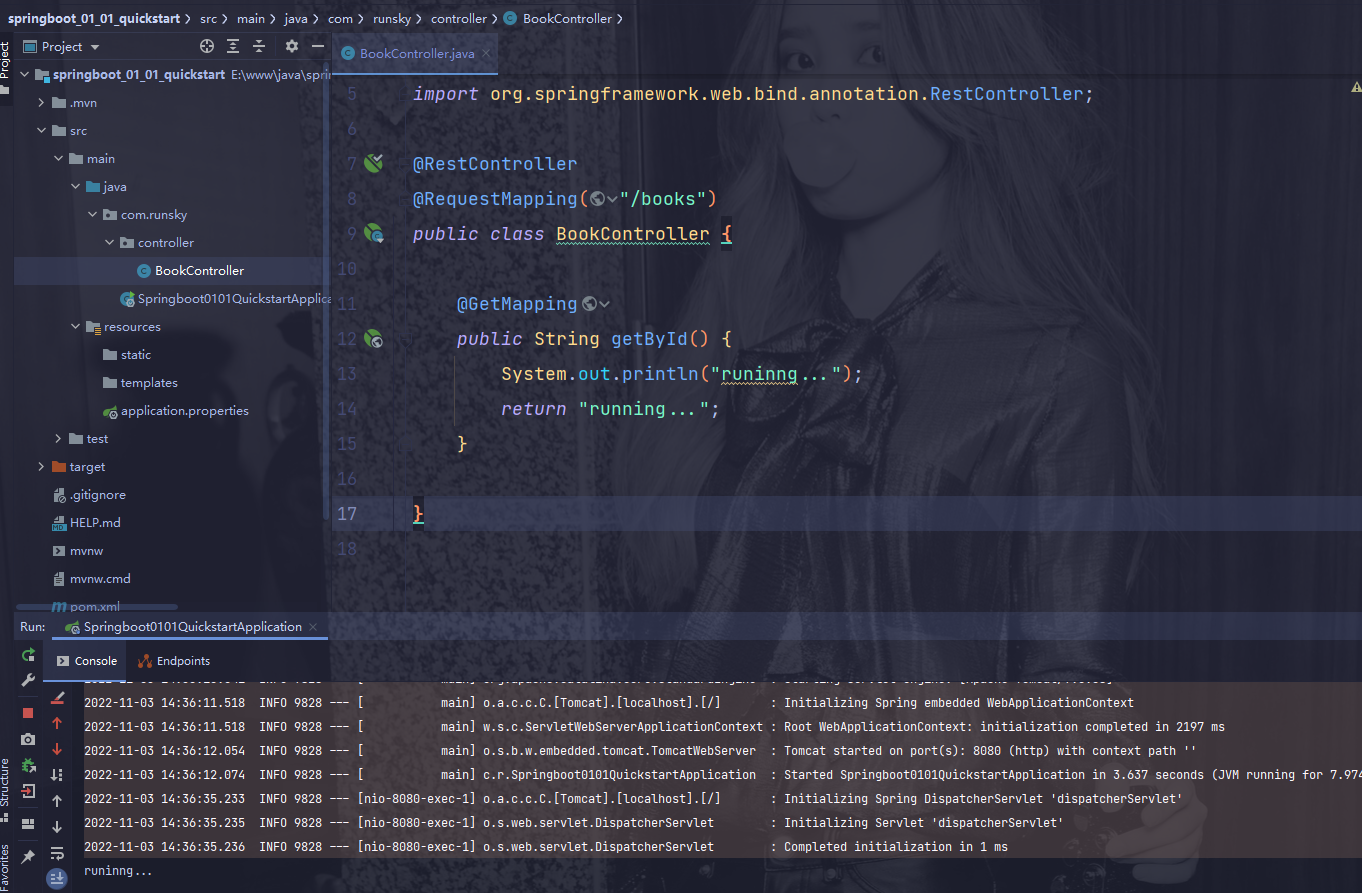Select opened file crosshair icon in Project panel
Image resolution: width=1362 pixels, height=893 pixels.
207,46
